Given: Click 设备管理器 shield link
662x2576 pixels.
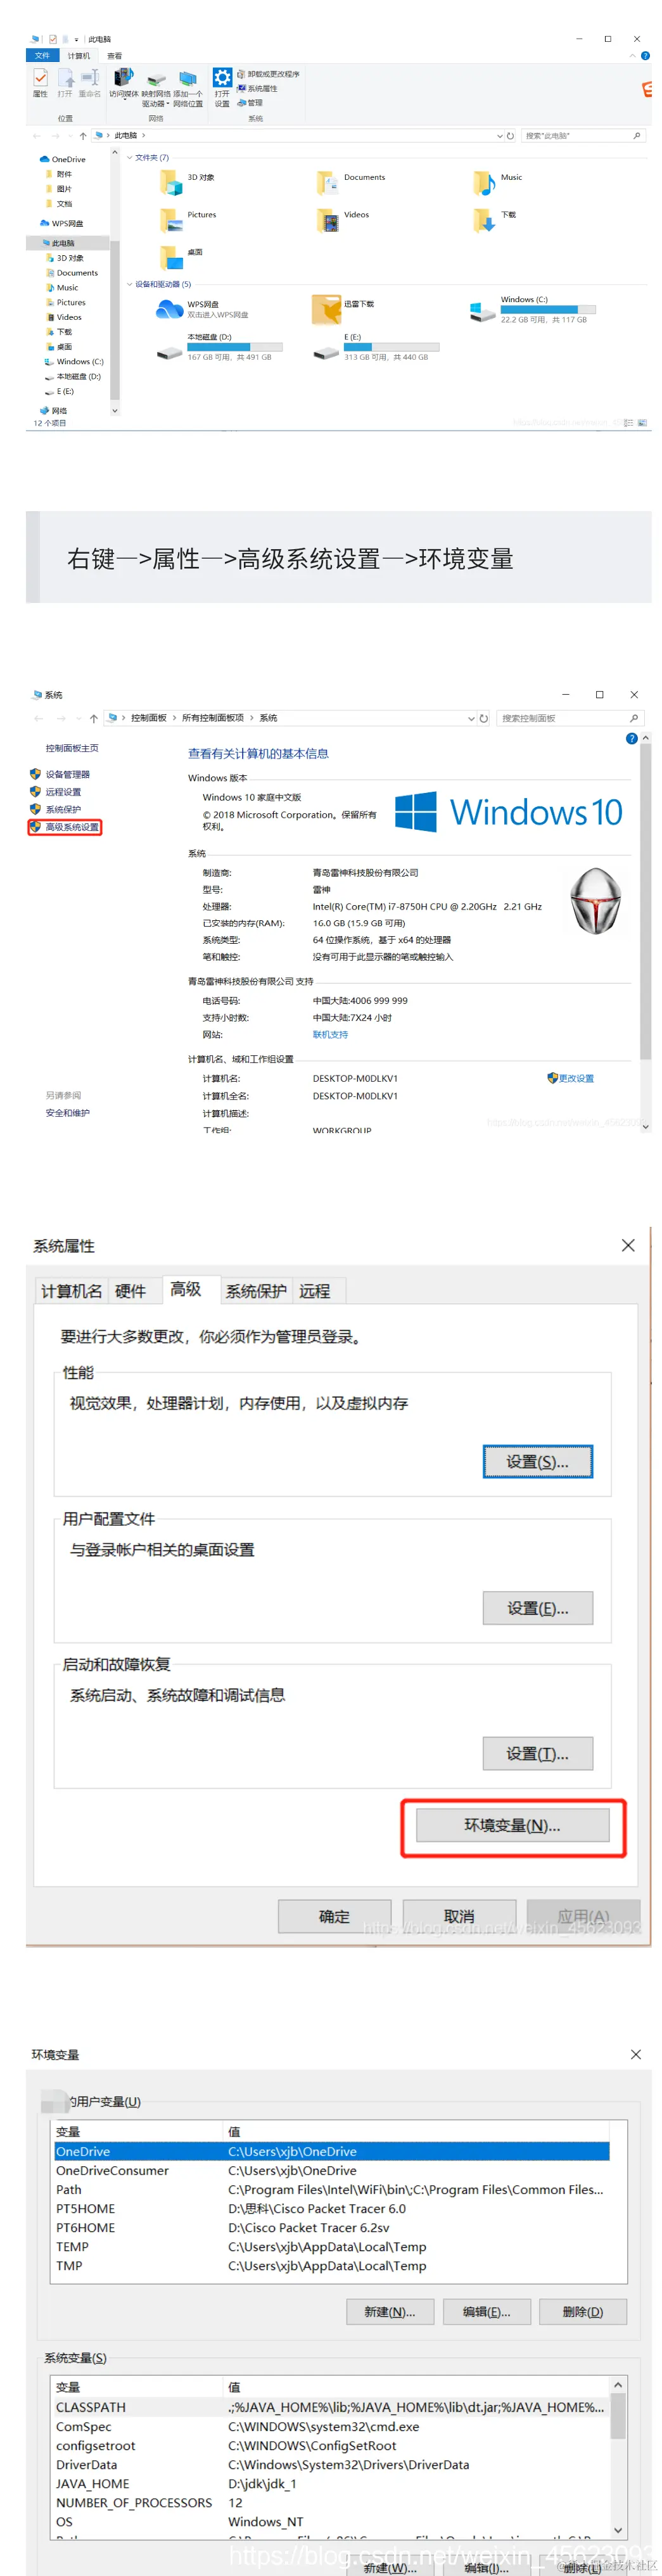Looking at the screenshot, I should [x=60, y=774].
